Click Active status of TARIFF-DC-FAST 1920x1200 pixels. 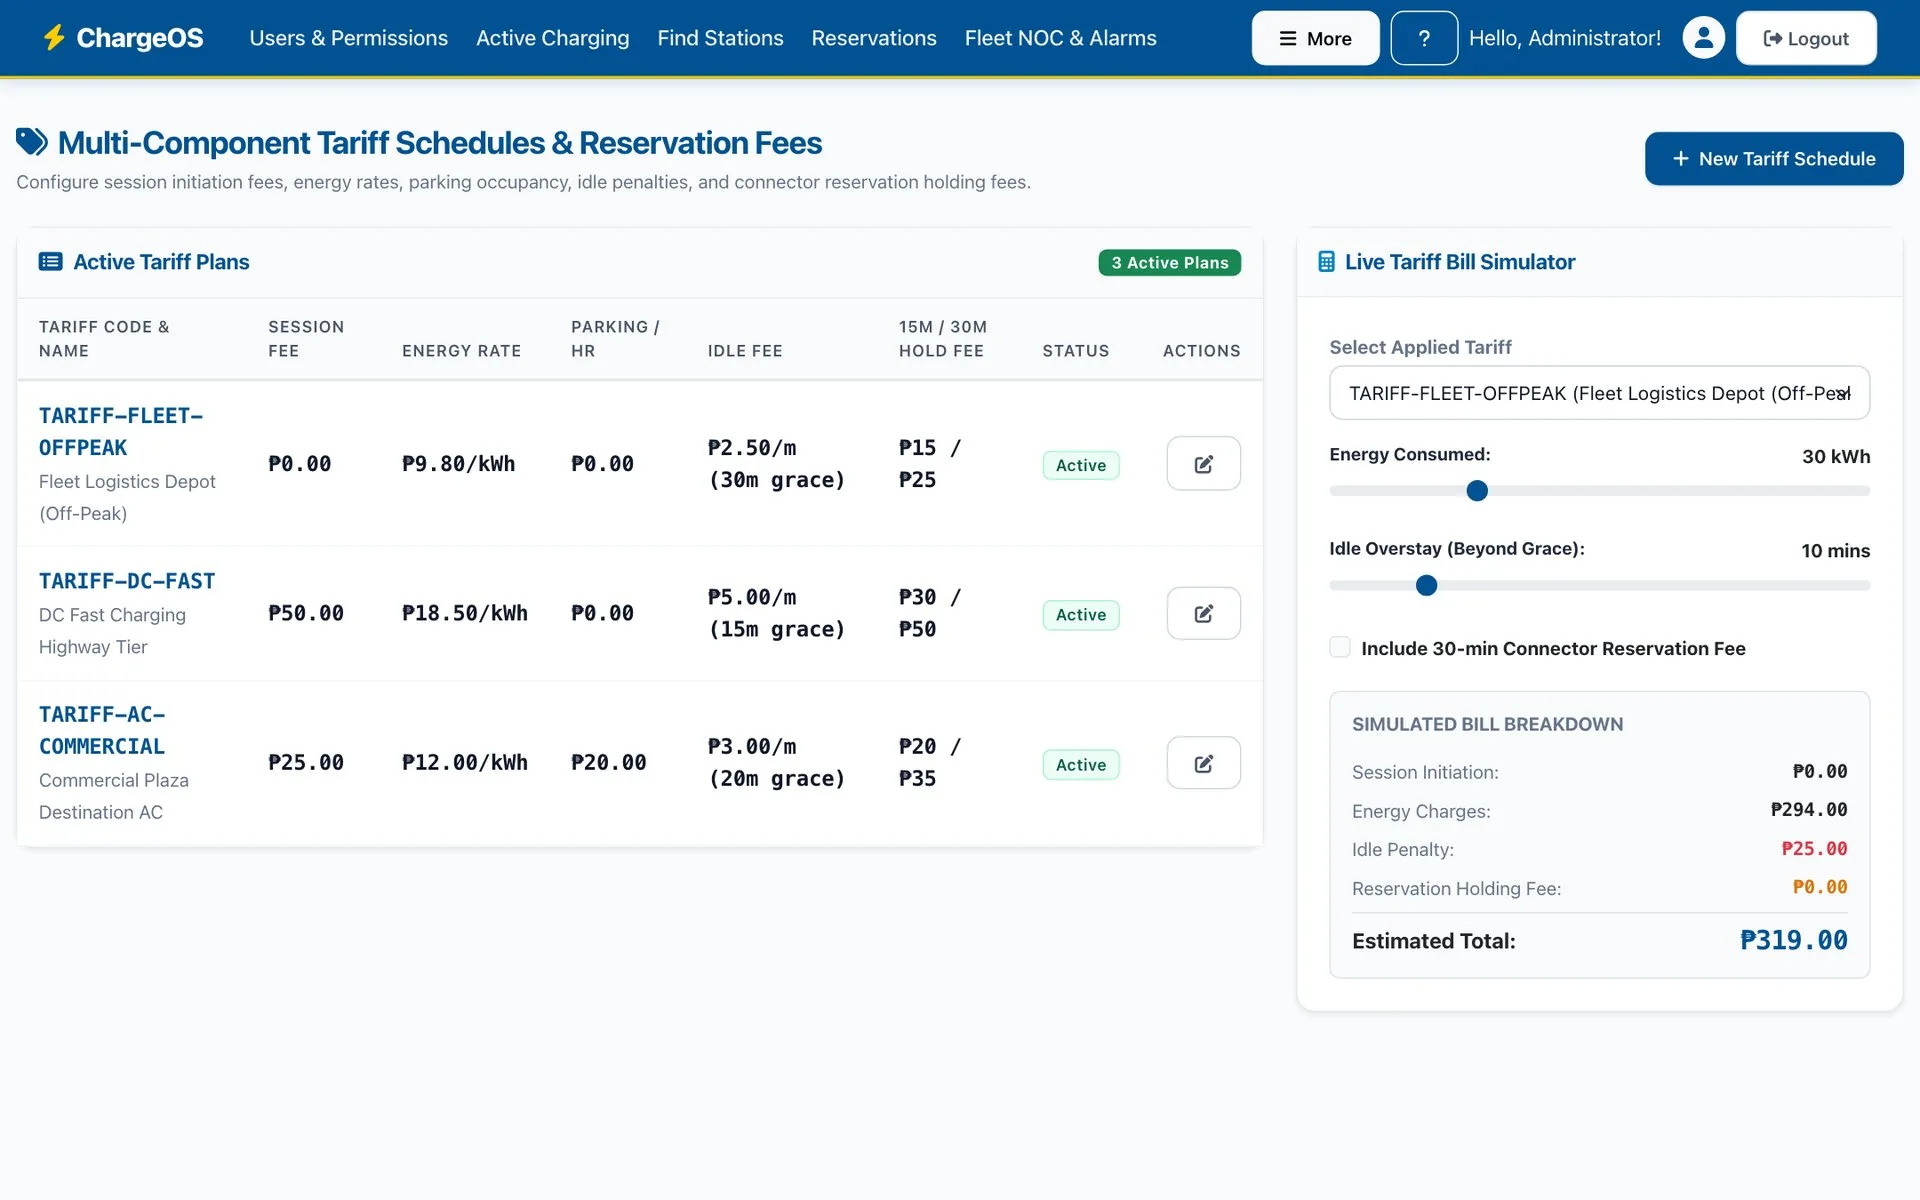coord(1081,615)
